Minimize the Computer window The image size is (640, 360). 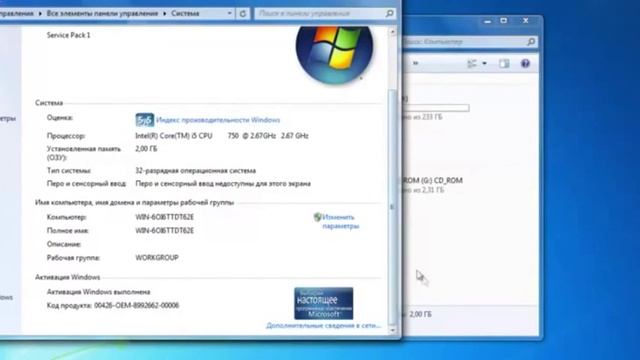[x=487, y=21]
